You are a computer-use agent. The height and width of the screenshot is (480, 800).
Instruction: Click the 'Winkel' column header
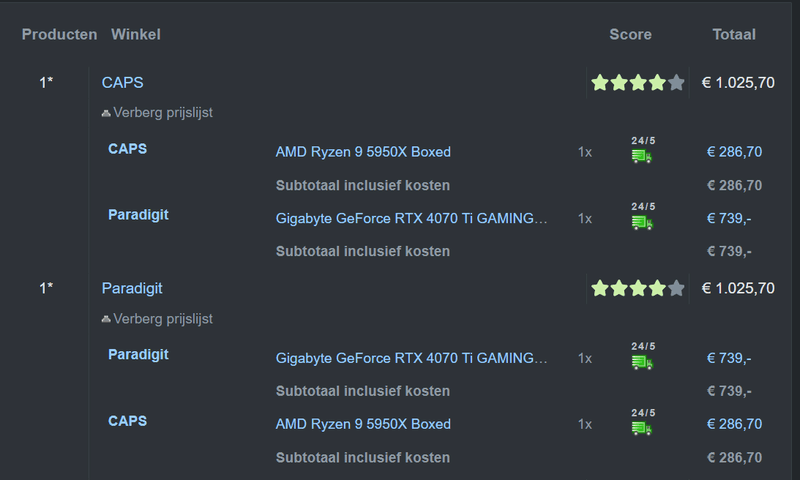pyautogui.click(x=136, y=35)
